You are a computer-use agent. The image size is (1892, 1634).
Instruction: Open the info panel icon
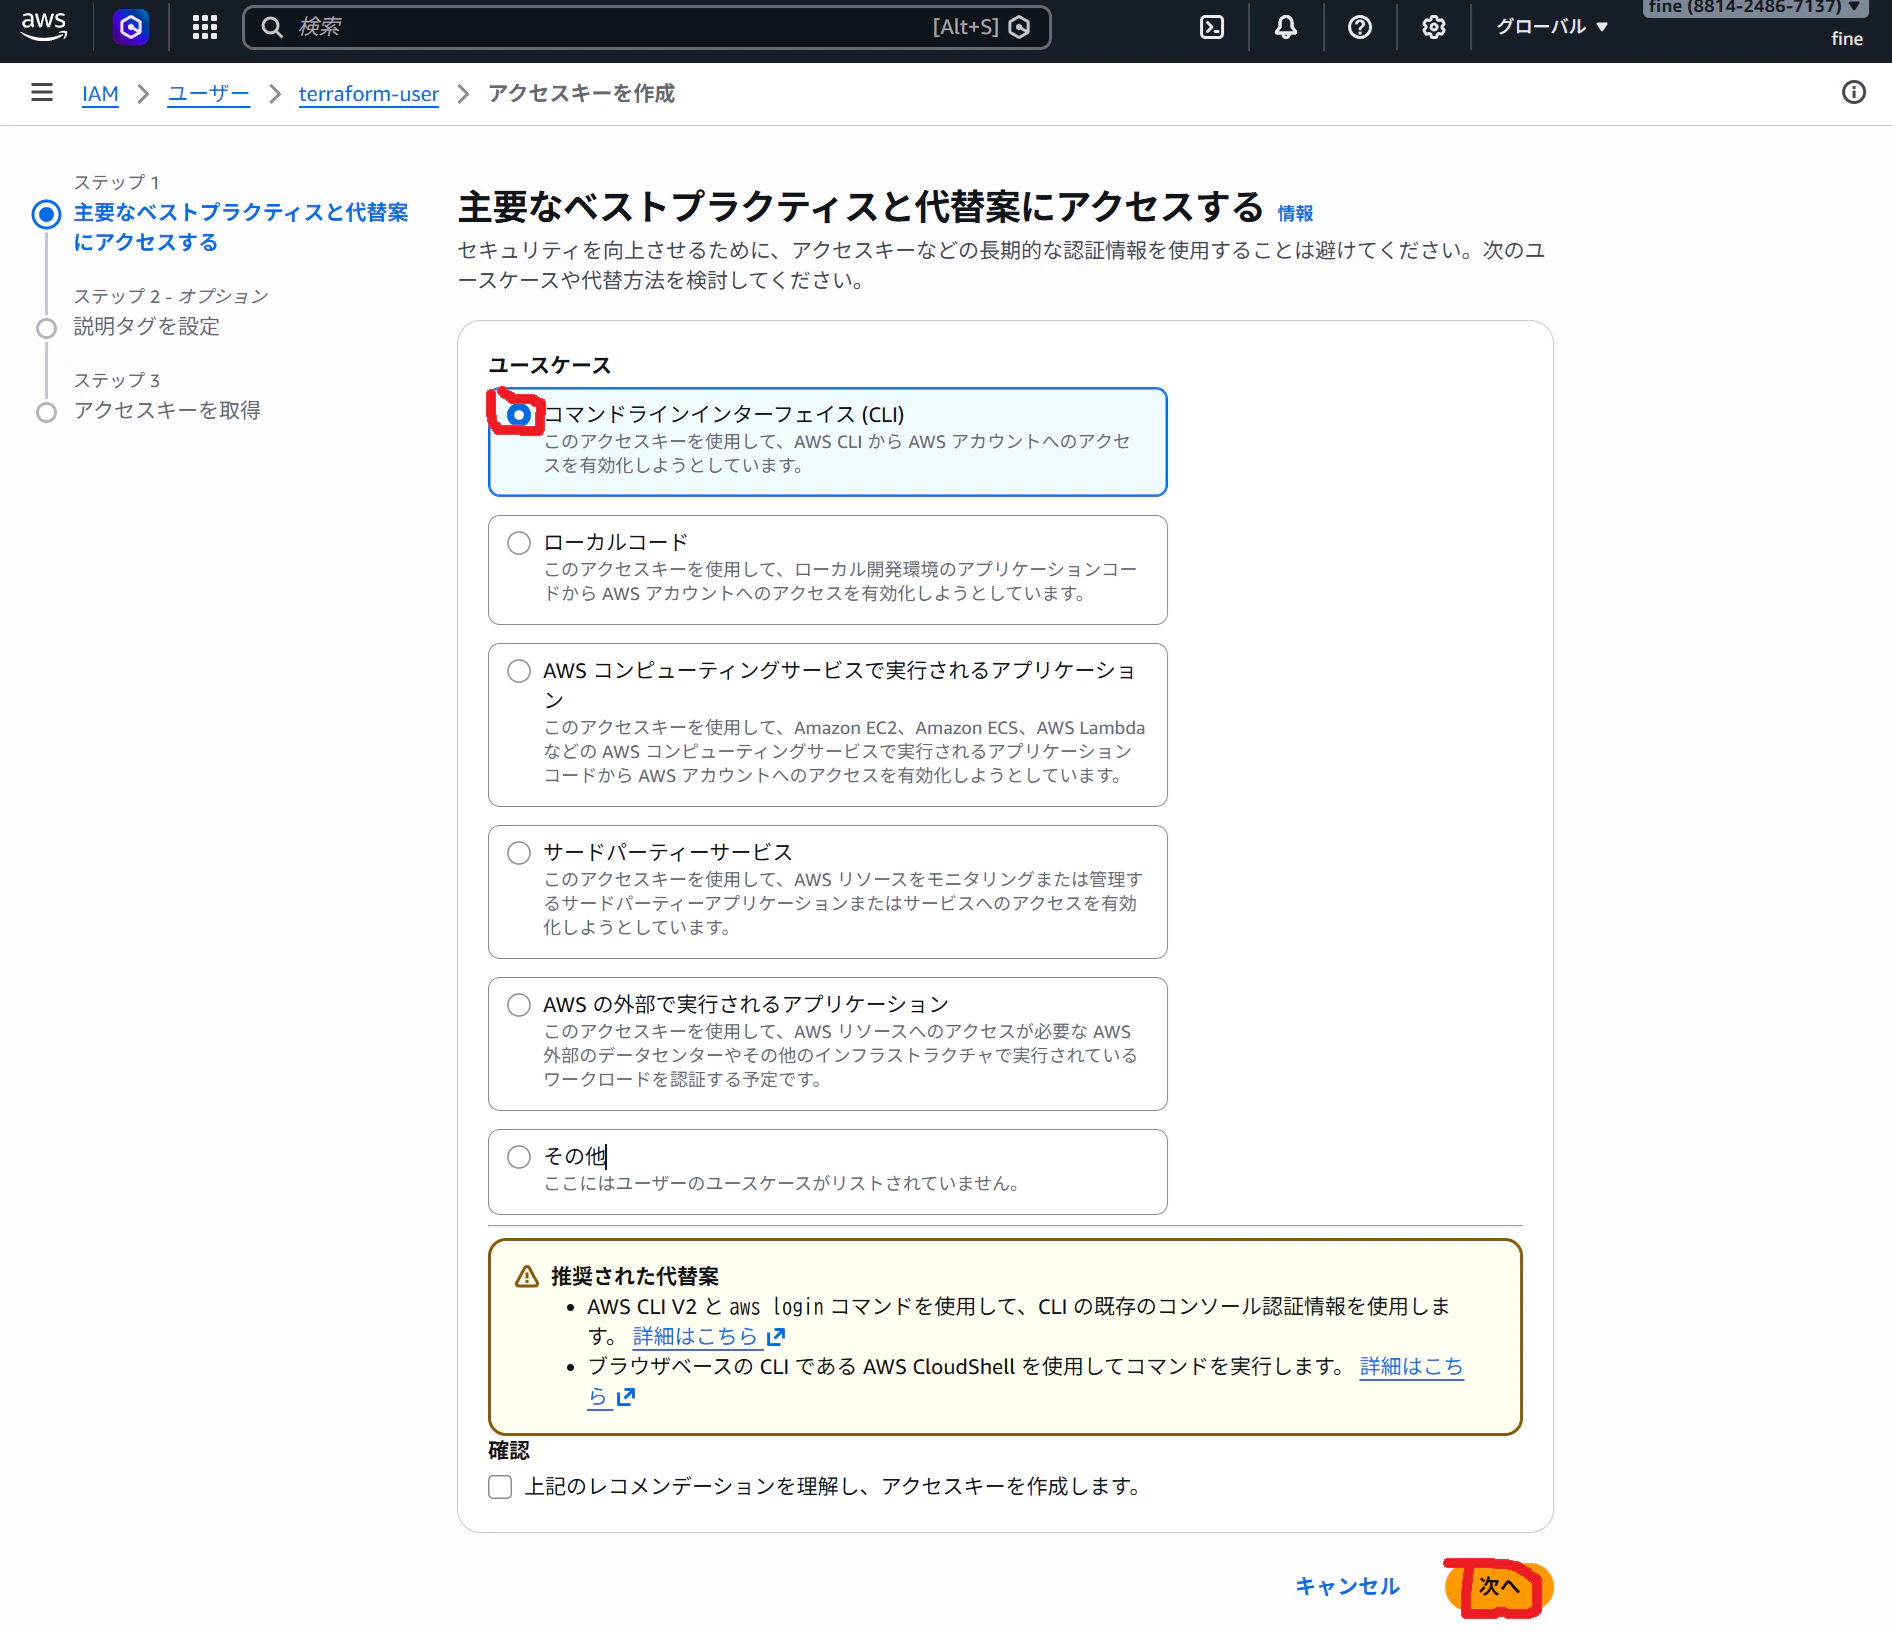[1854, 93]
